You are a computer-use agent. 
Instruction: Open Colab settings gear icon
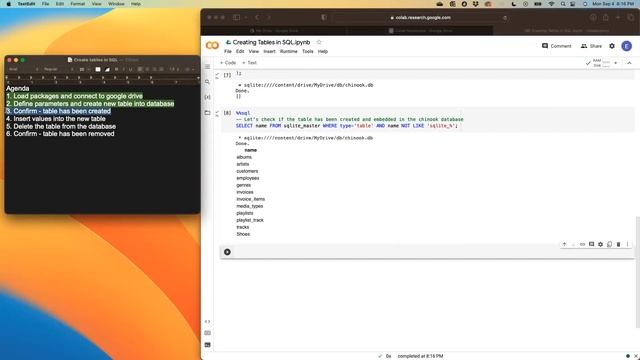[612, 46]
